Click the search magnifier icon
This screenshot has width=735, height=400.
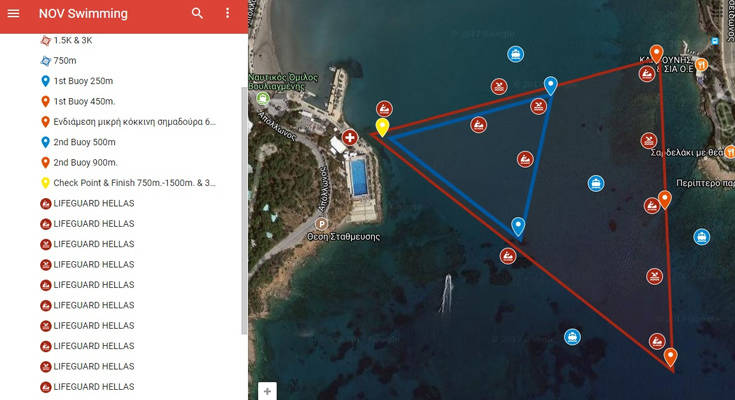tap(197, 14)
